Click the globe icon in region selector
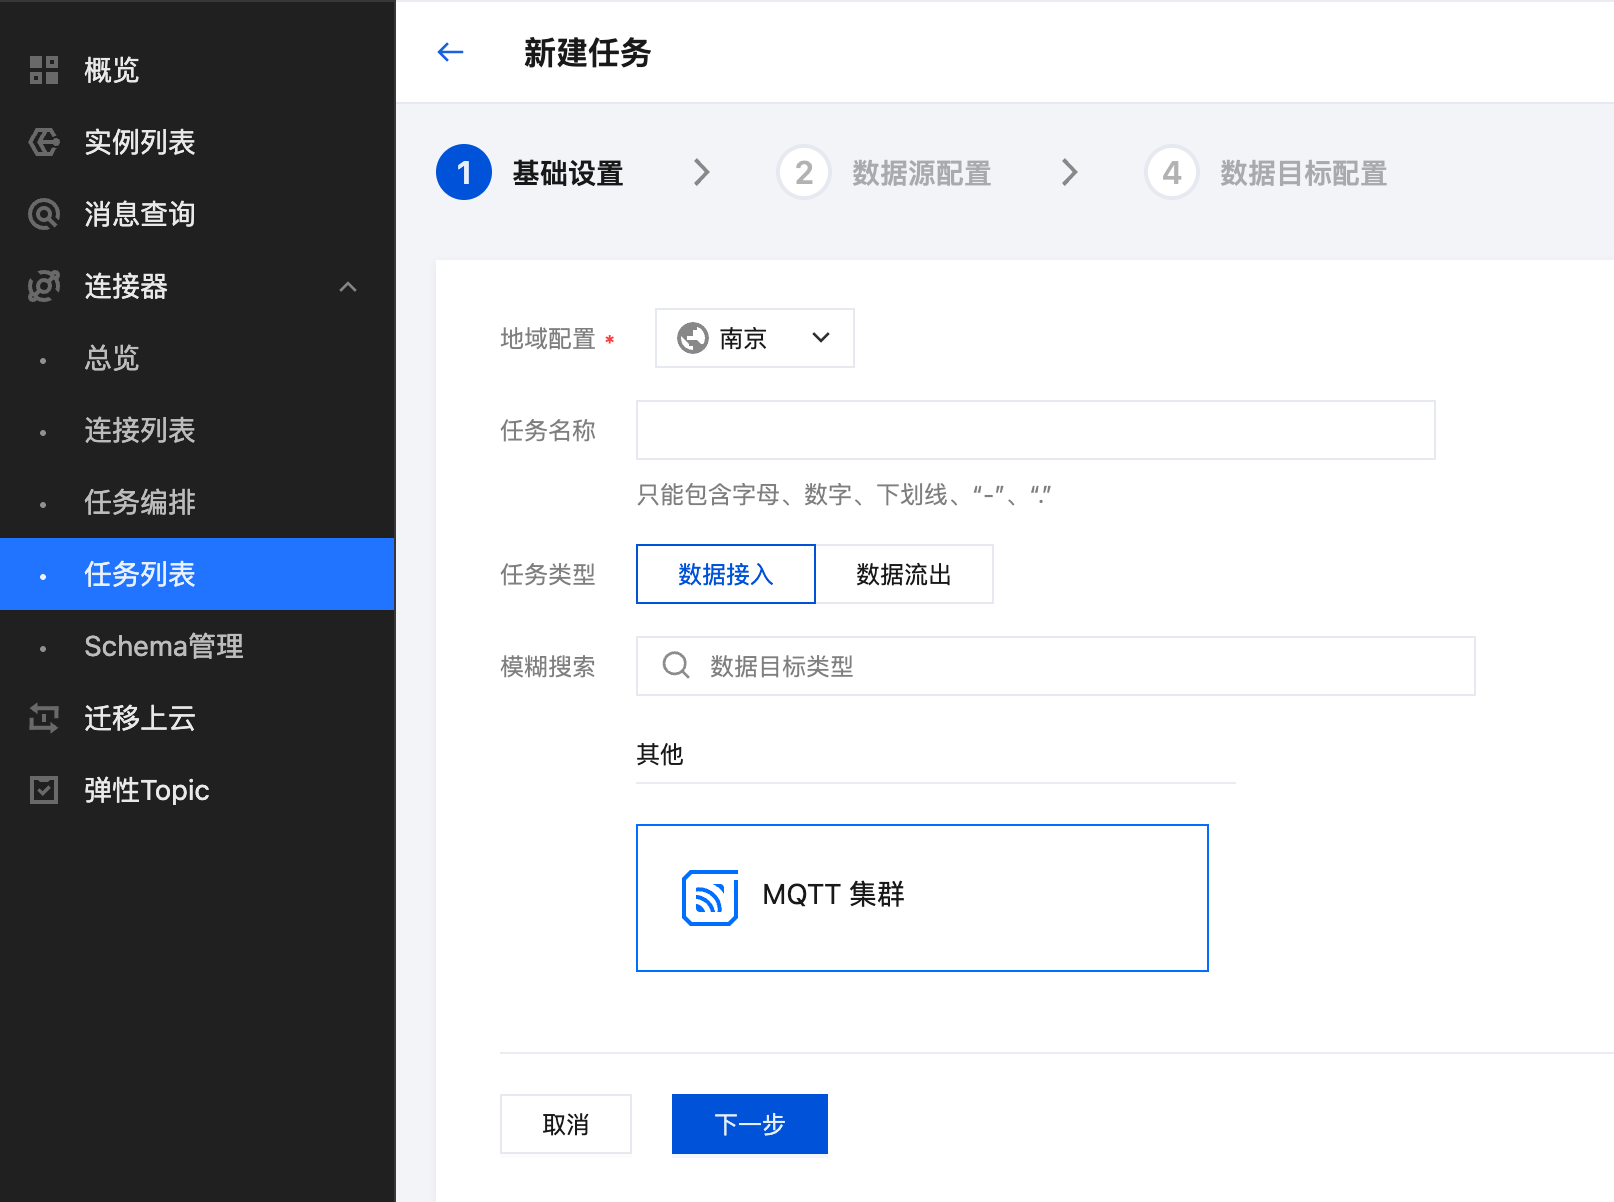Screen dimensions: 1614x1202 693,338
